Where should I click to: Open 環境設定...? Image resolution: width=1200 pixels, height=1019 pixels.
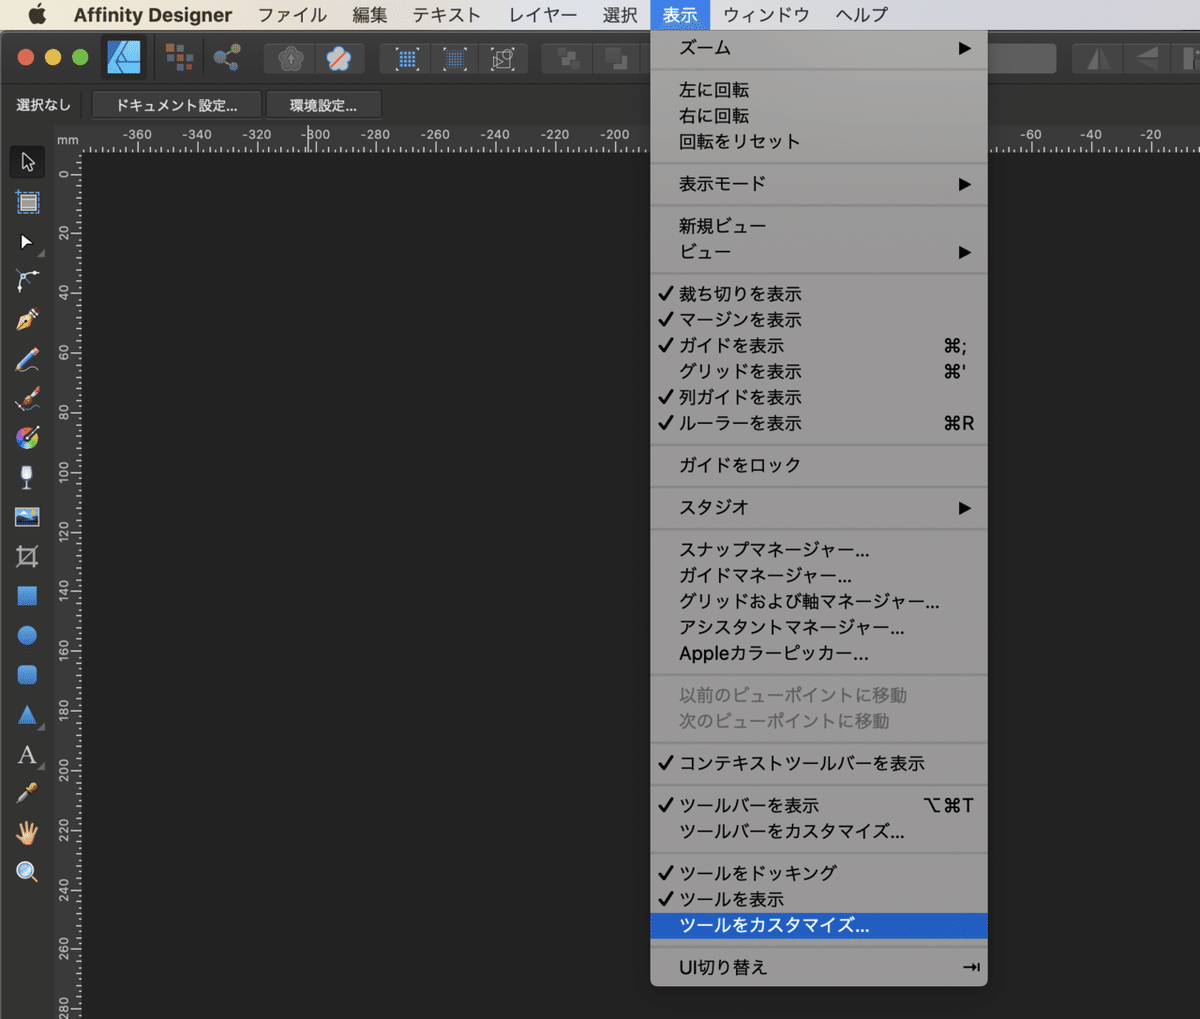[322, 104]
